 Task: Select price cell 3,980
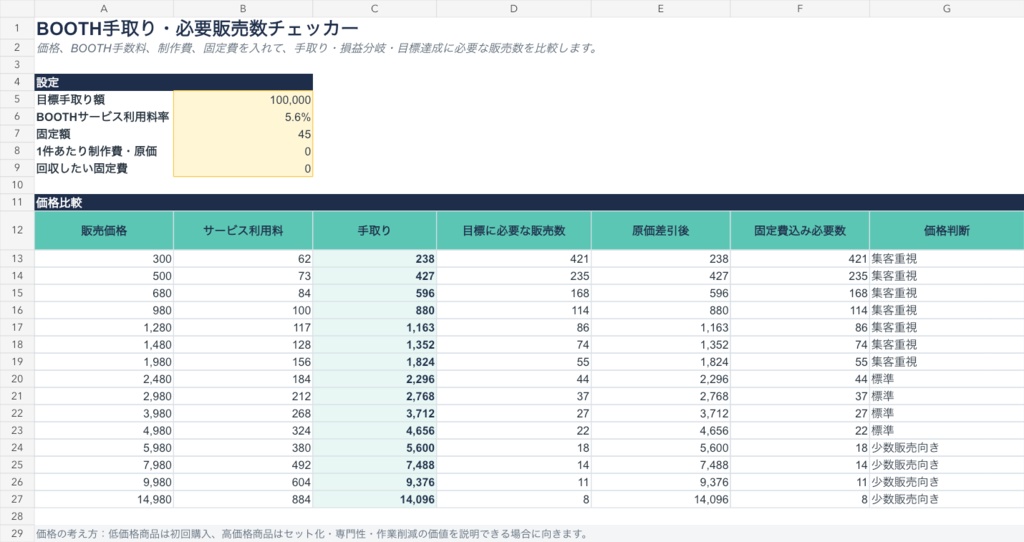[x=104, y=413]
